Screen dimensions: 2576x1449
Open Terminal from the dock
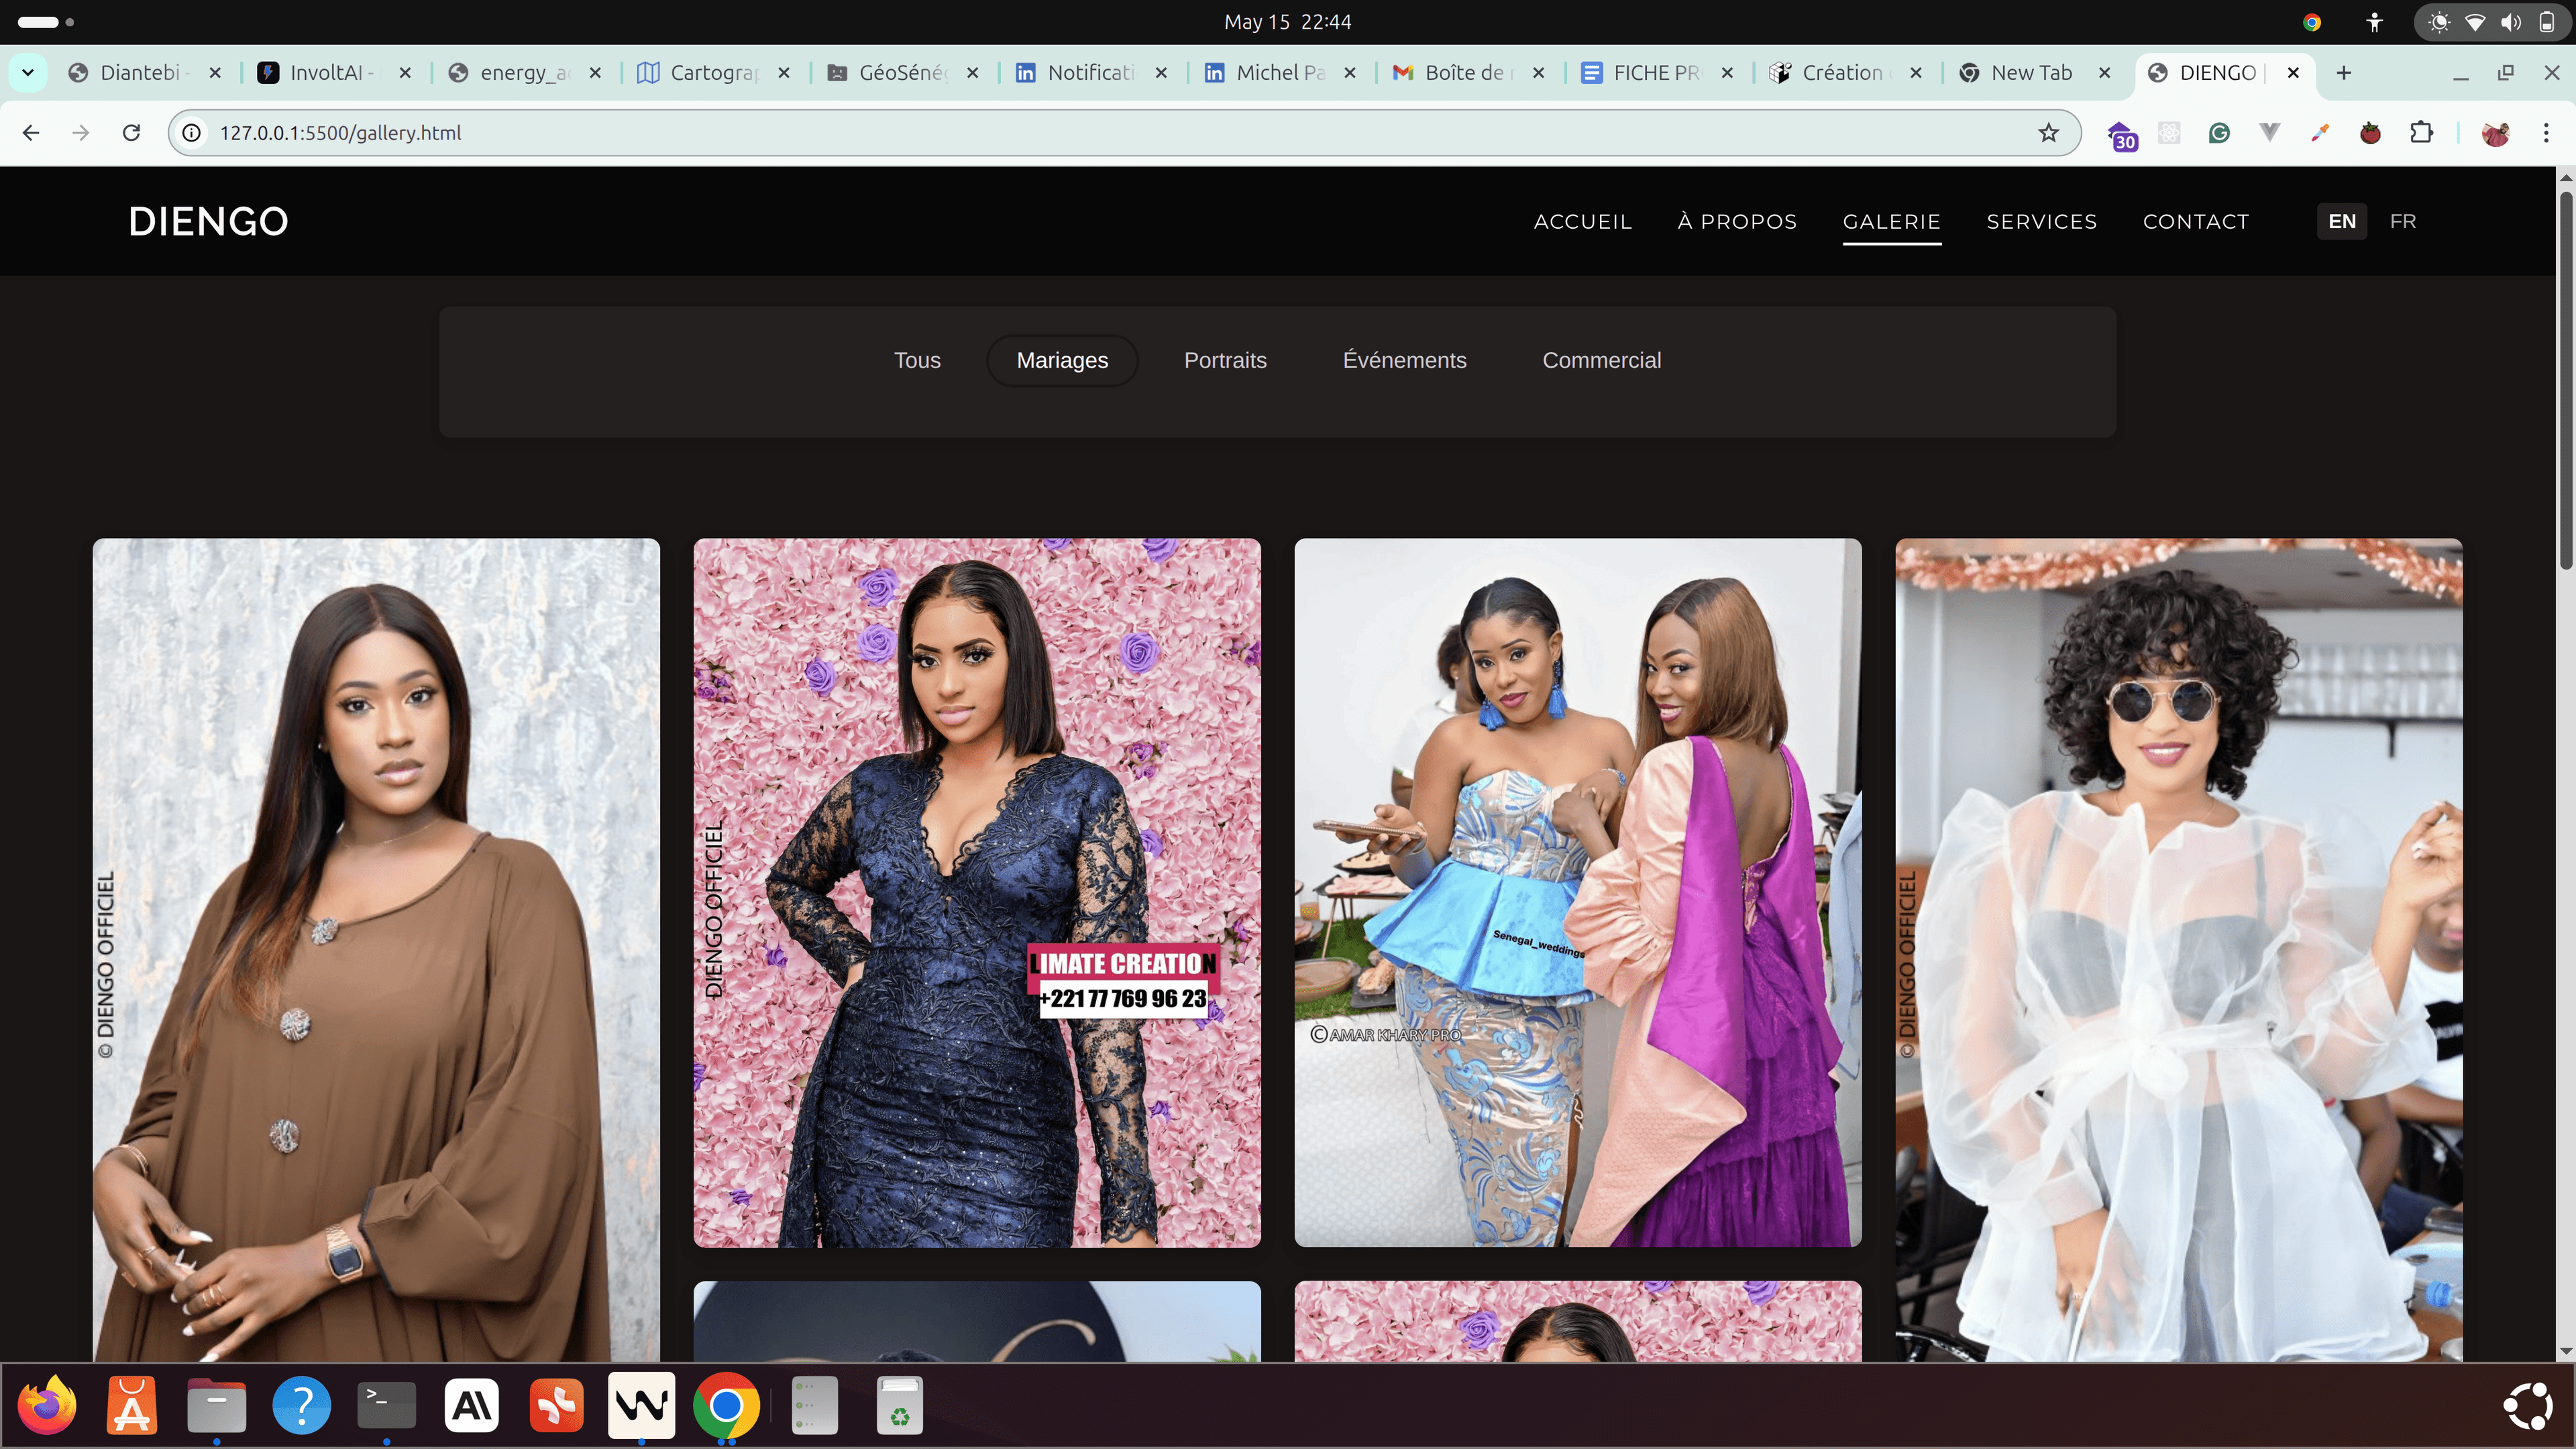pos(386,1405)
